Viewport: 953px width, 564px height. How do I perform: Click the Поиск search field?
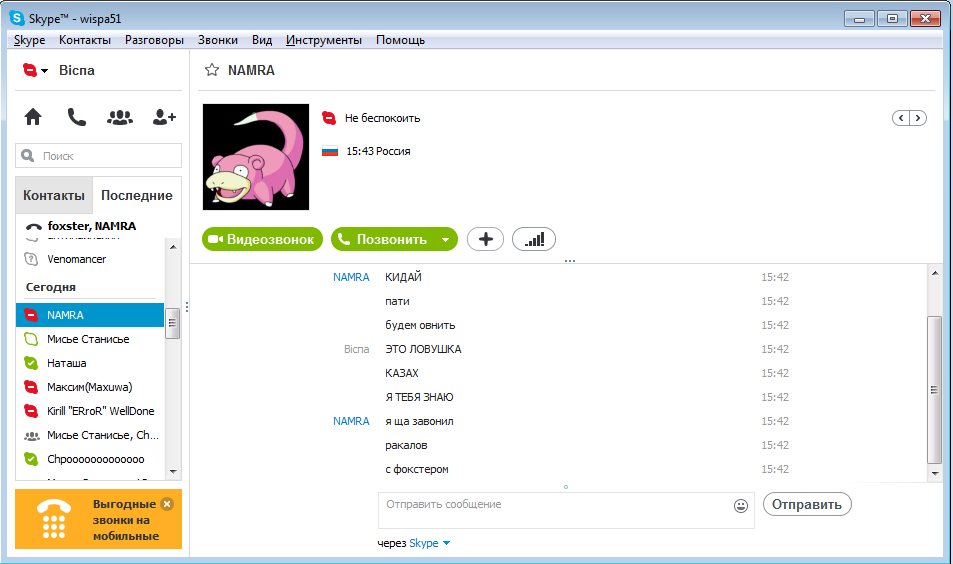pyautogui.click(x=99, y=156)
